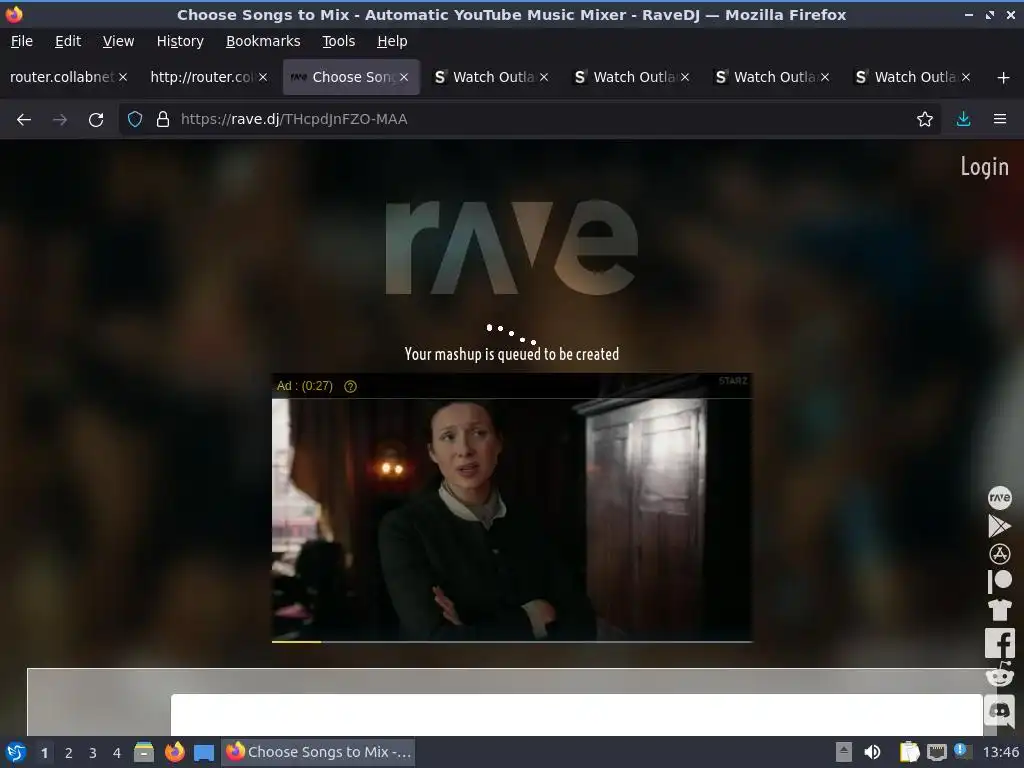Open the merchandise t-shirt icon

coord(999,609)
